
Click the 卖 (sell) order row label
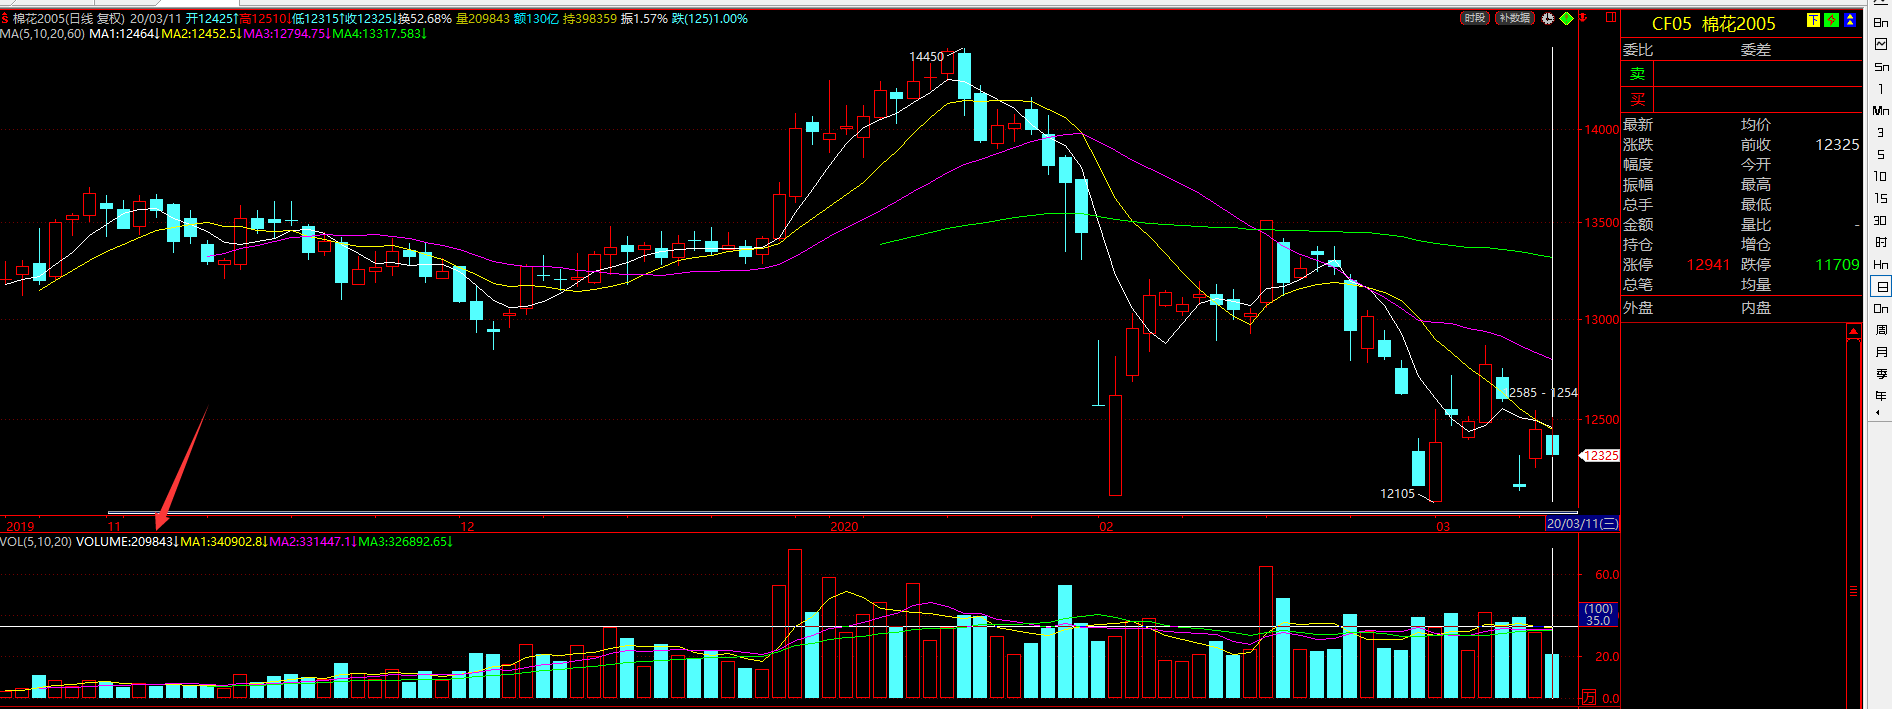(1638, 74)
